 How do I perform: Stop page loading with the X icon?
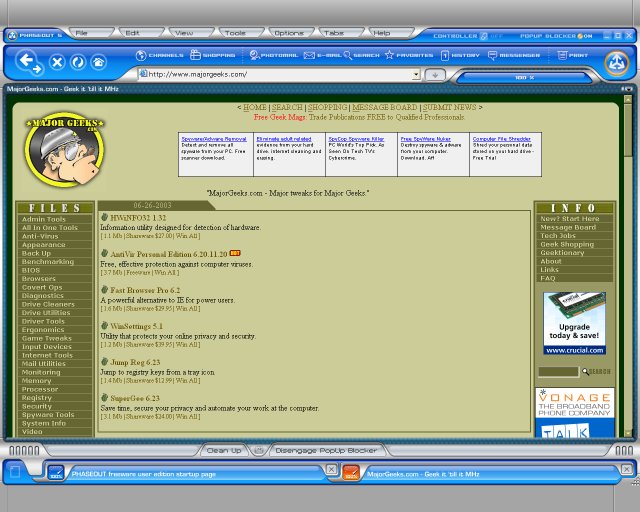pyautogui.click(x=57, y=62)
